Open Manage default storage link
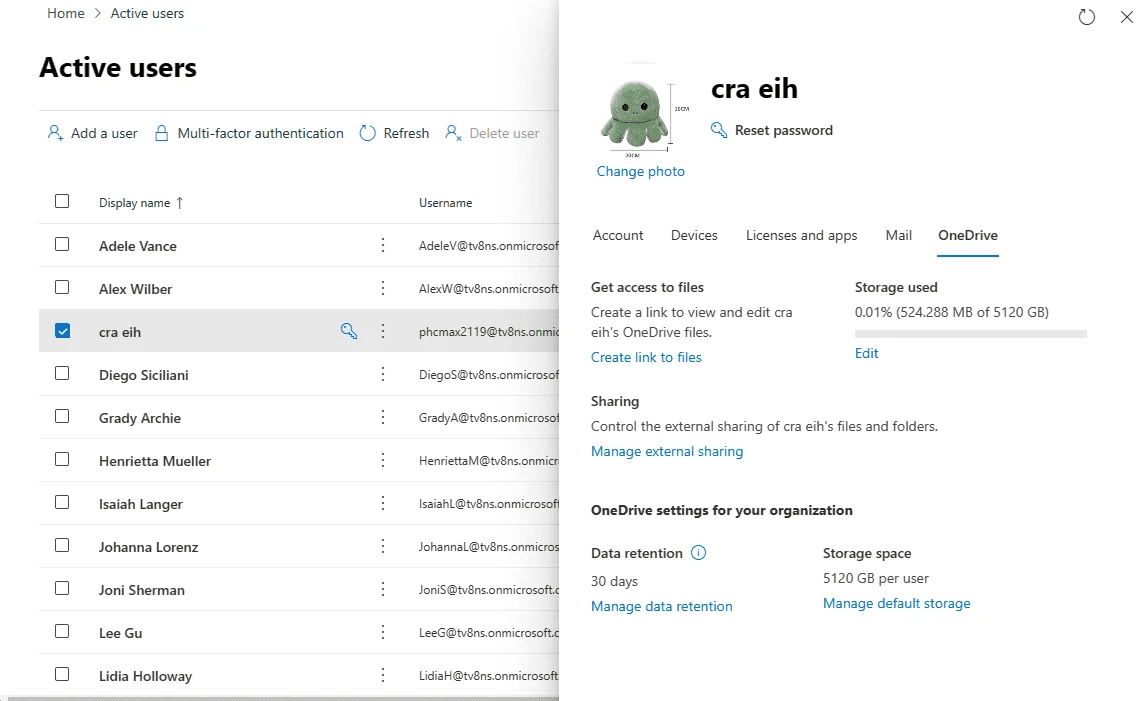This screenshot has width=1141, height=701. (x=896, y=603)
